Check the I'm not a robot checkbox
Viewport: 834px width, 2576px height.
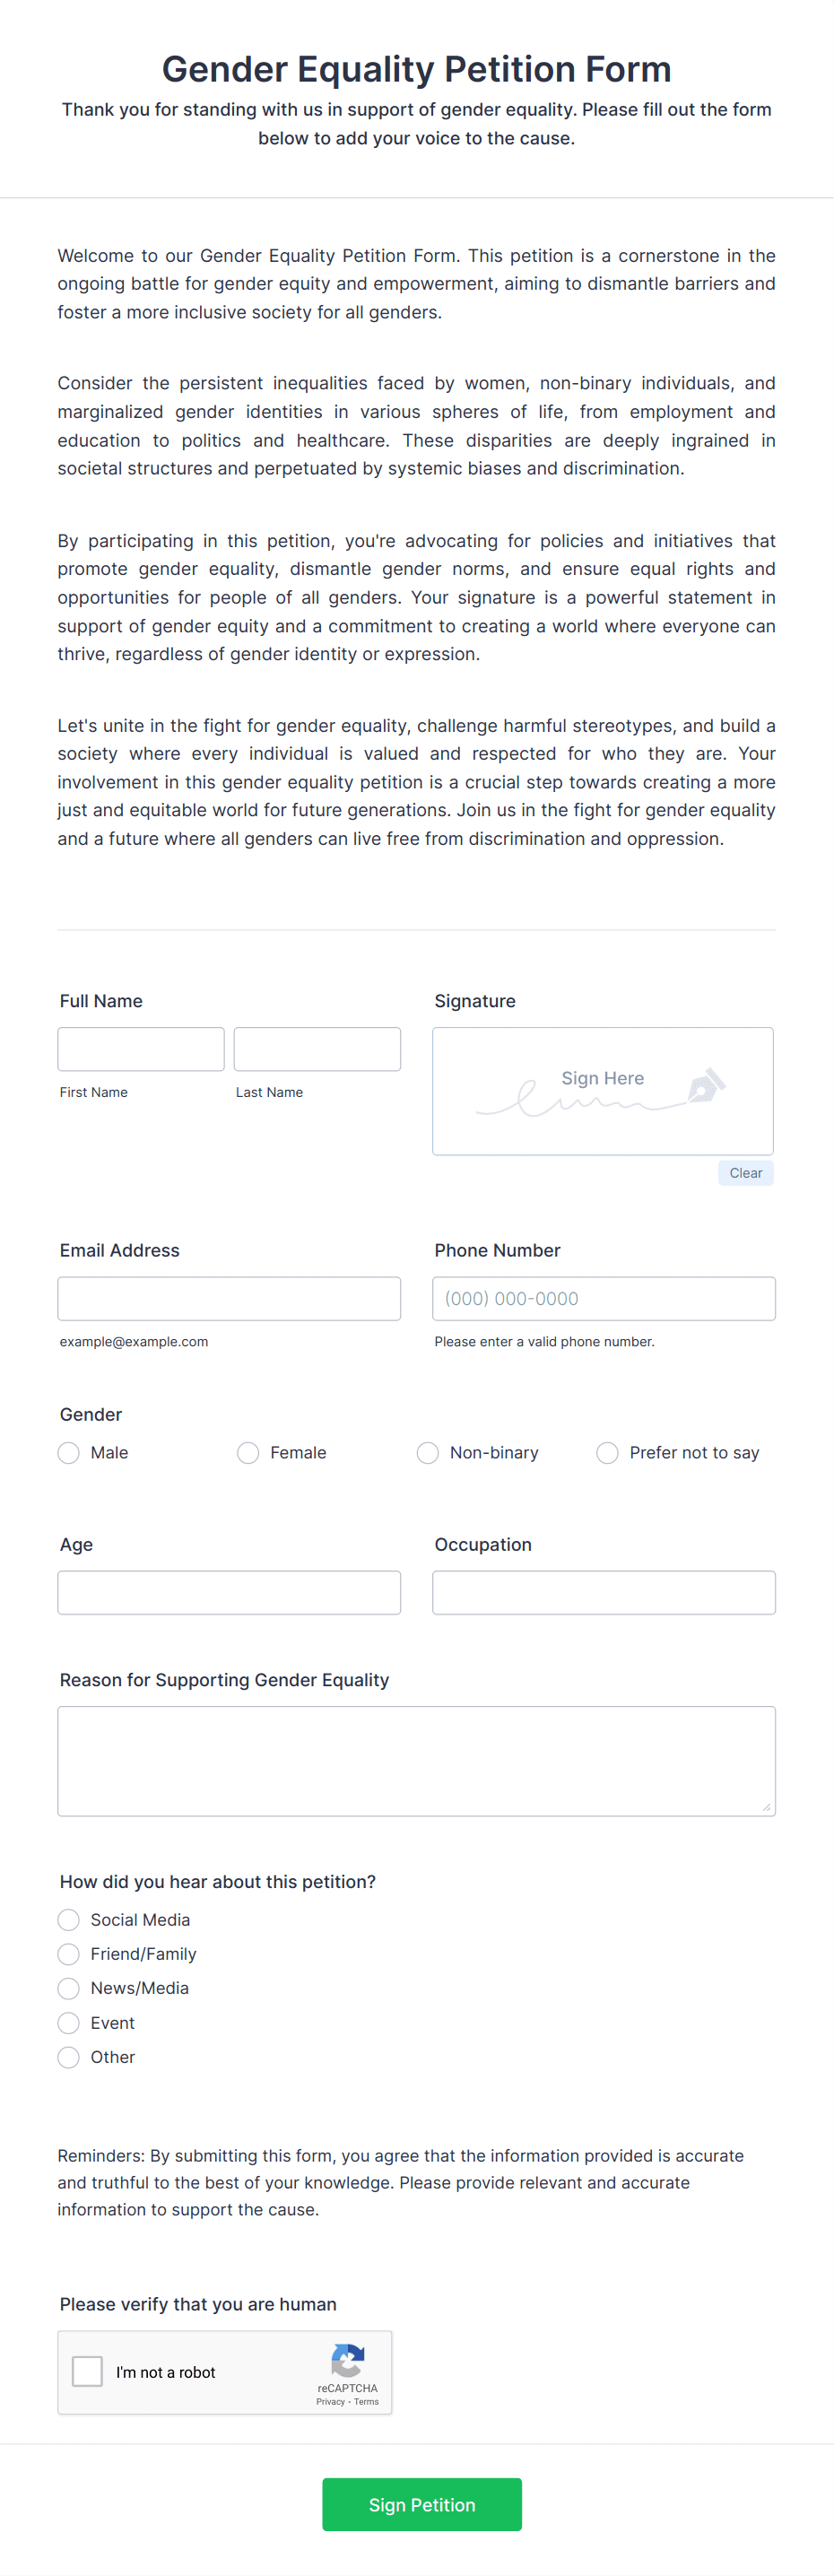pyautogui.click(x=88, y=2371)
